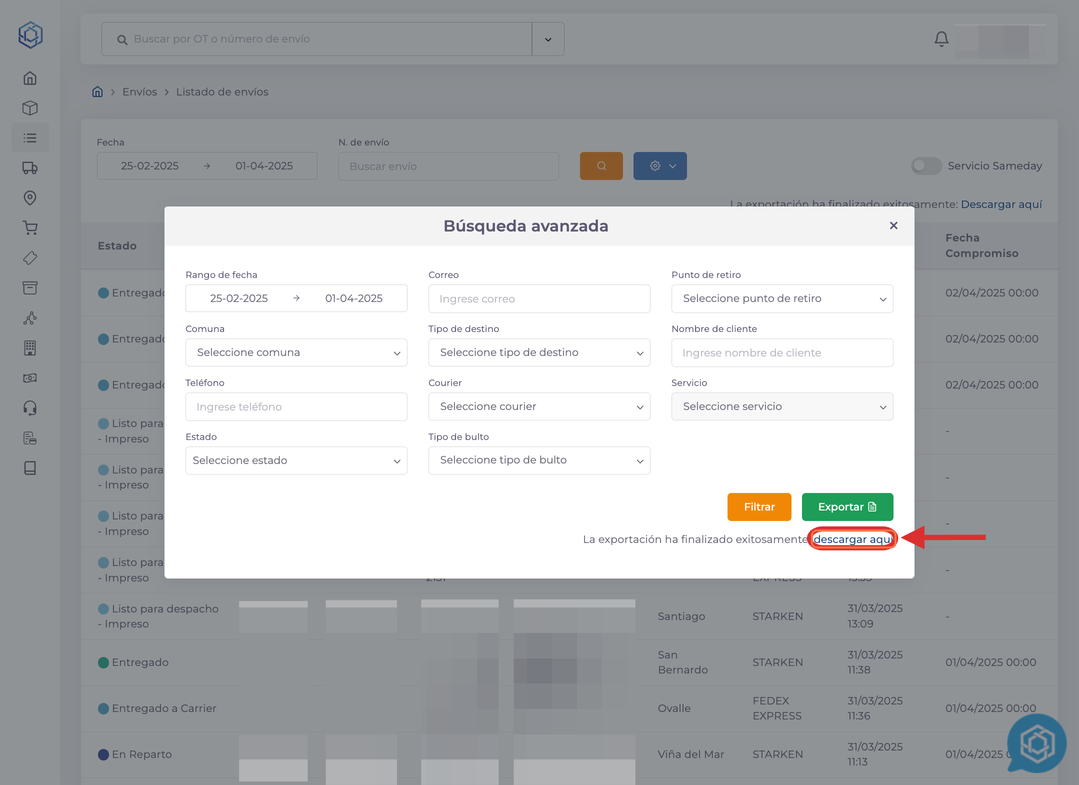
Task: Close the Búsqueda avanzada dialog
Action: pos(893,226)
